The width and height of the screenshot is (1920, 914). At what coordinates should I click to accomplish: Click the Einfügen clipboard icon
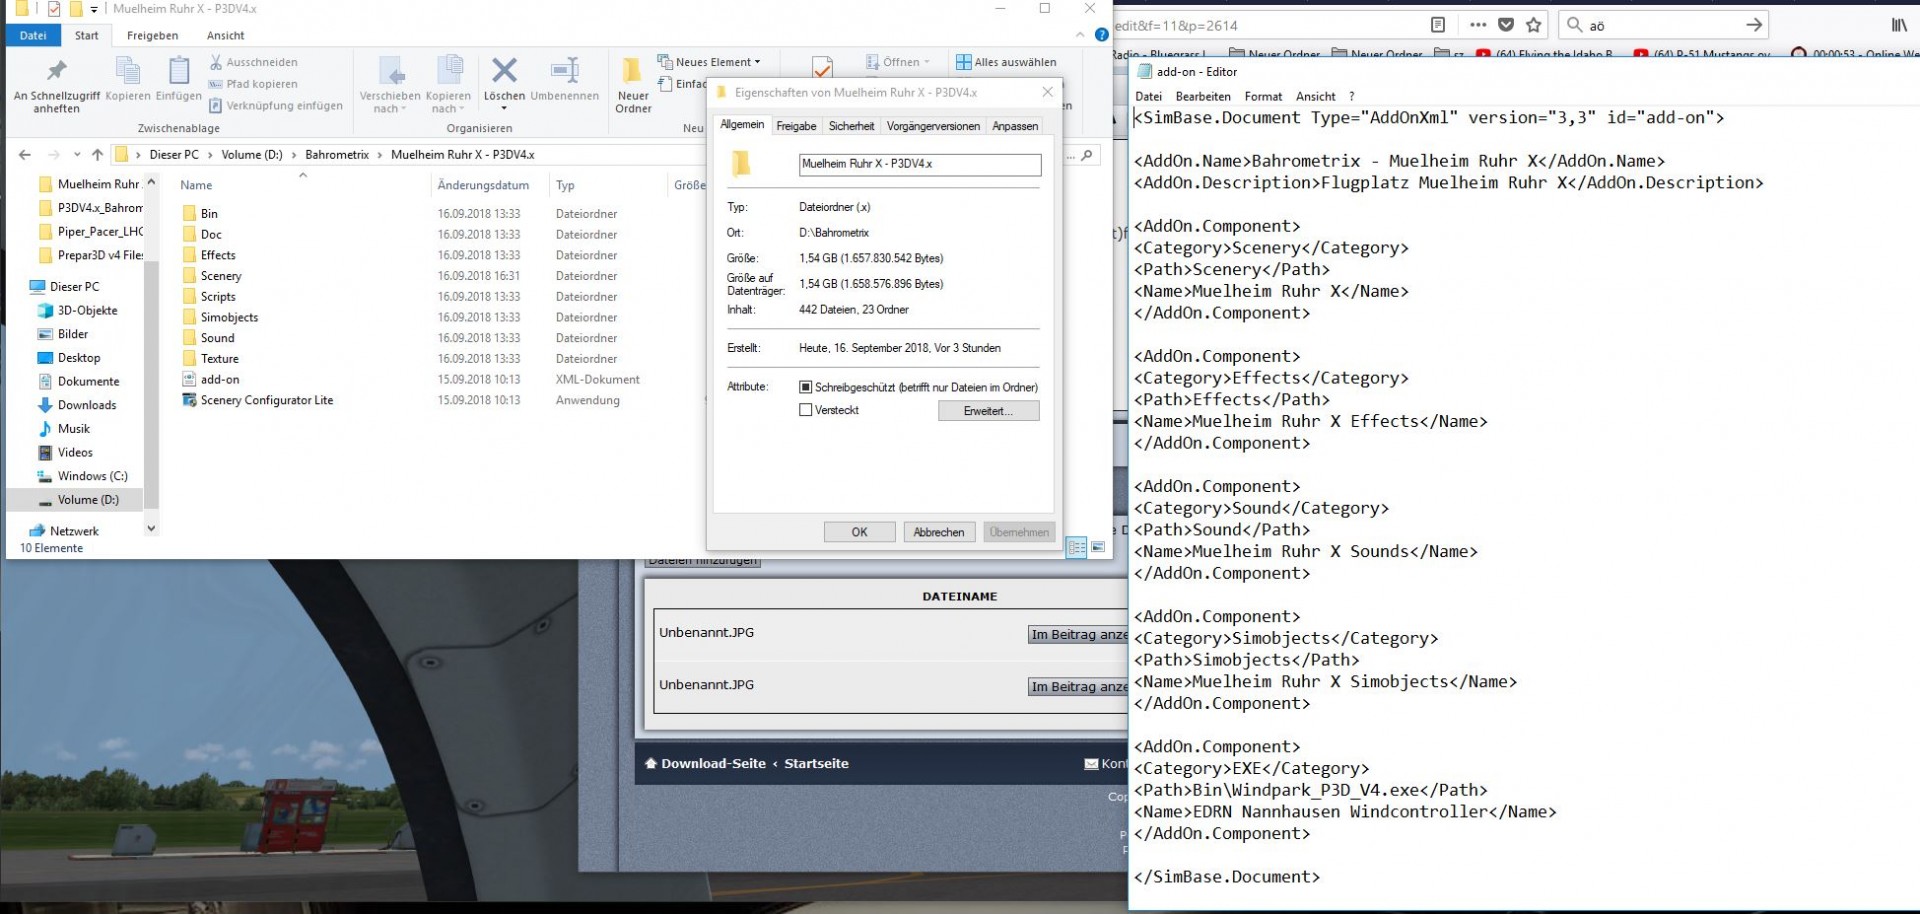179,71
